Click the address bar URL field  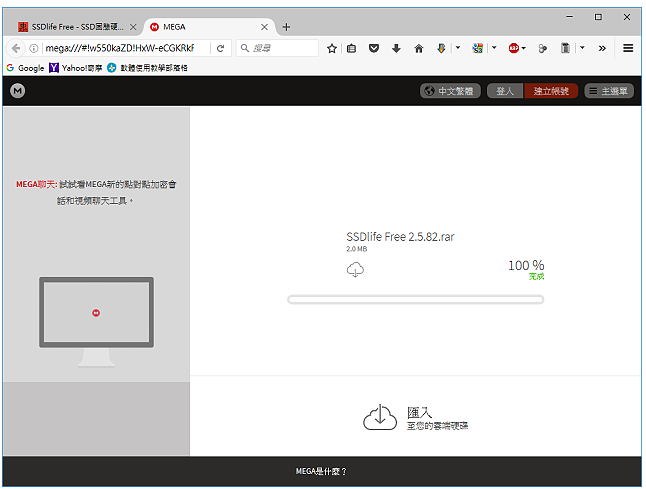[124, 48]
